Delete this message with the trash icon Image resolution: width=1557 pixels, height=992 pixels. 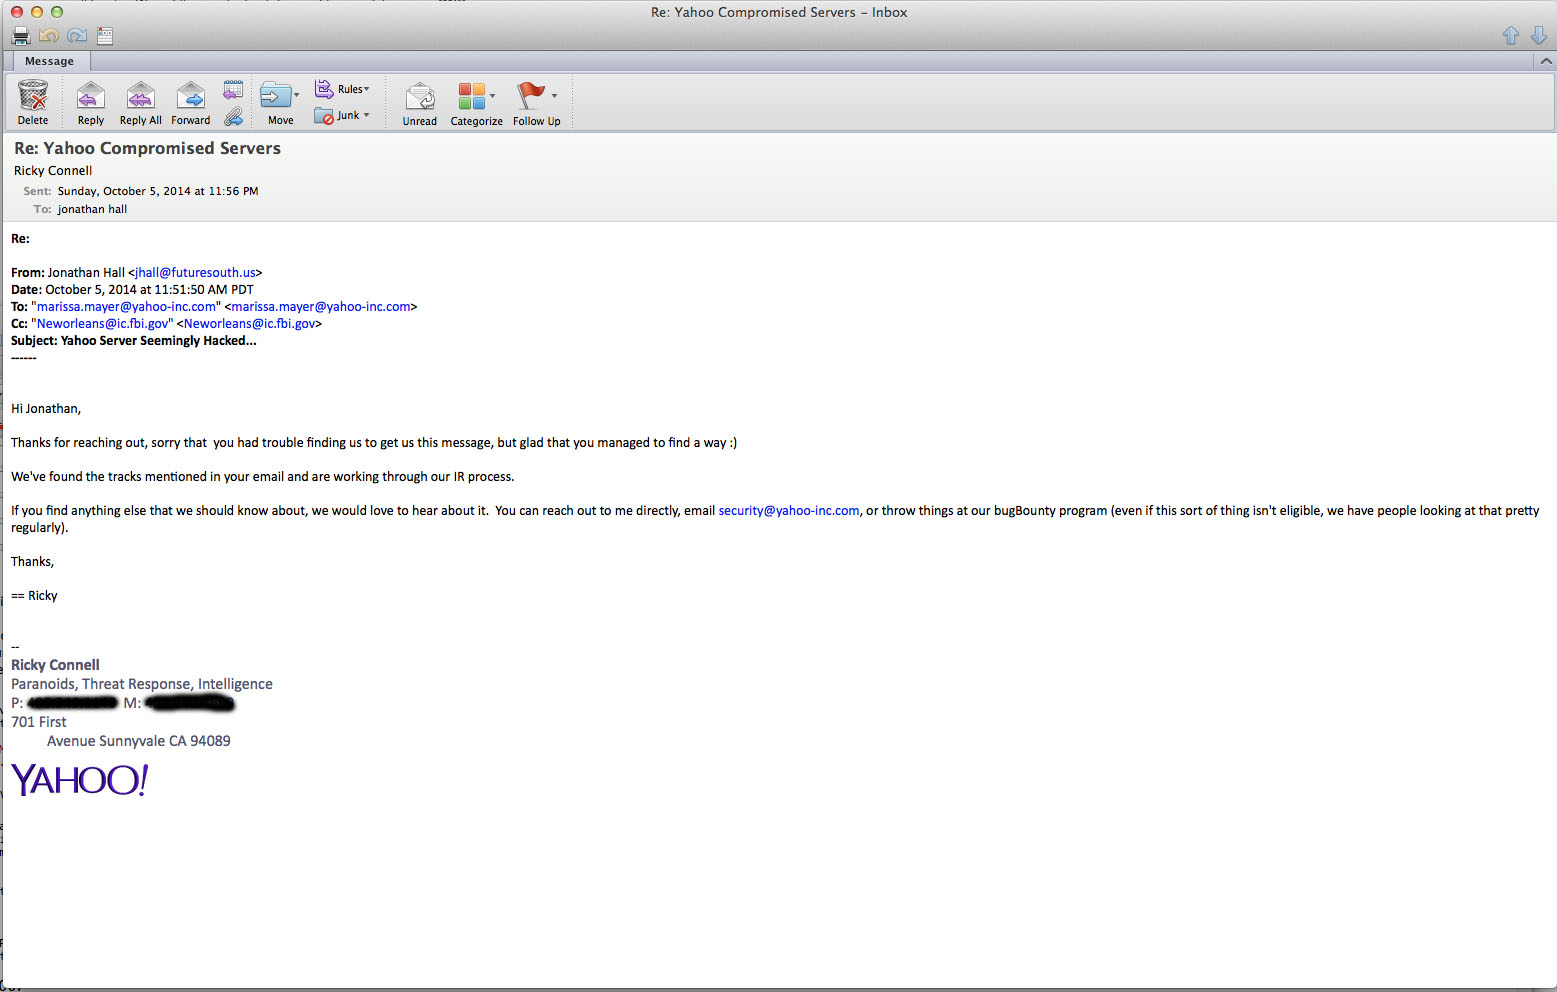point(33,96)
